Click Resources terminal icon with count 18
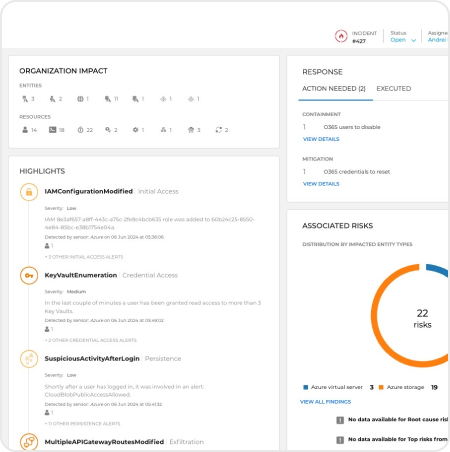 click(x=52, y=130)
